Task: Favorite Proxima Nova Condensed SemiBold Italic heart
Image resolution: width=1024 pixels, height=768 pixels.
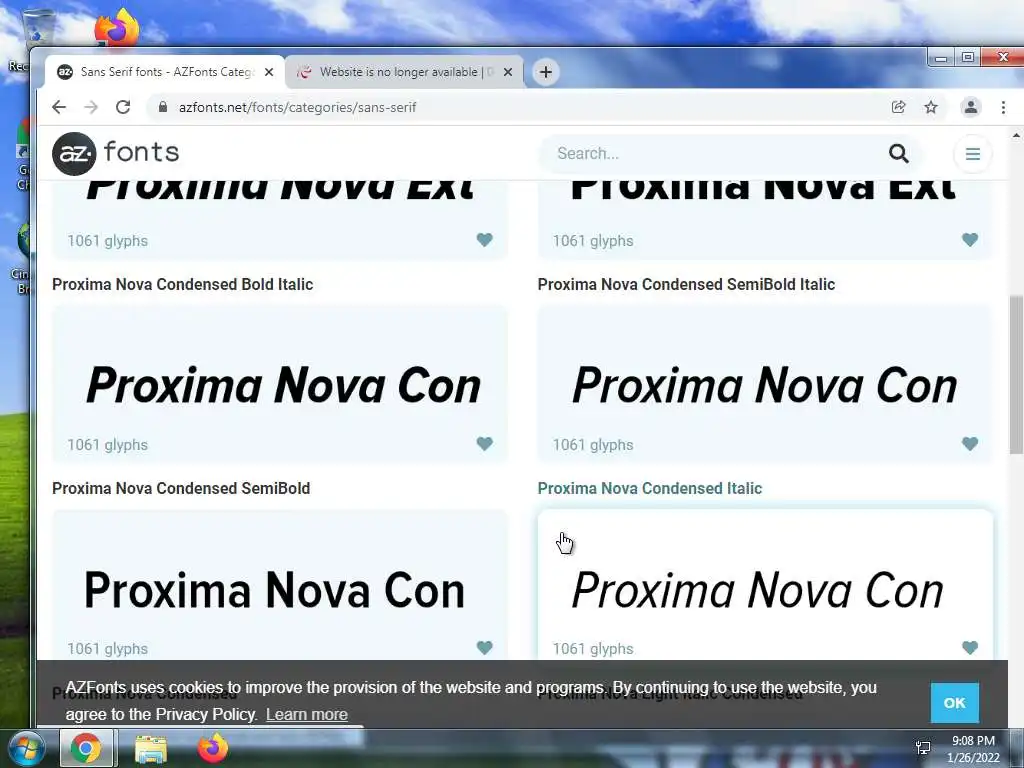Action: coord(970,444)
